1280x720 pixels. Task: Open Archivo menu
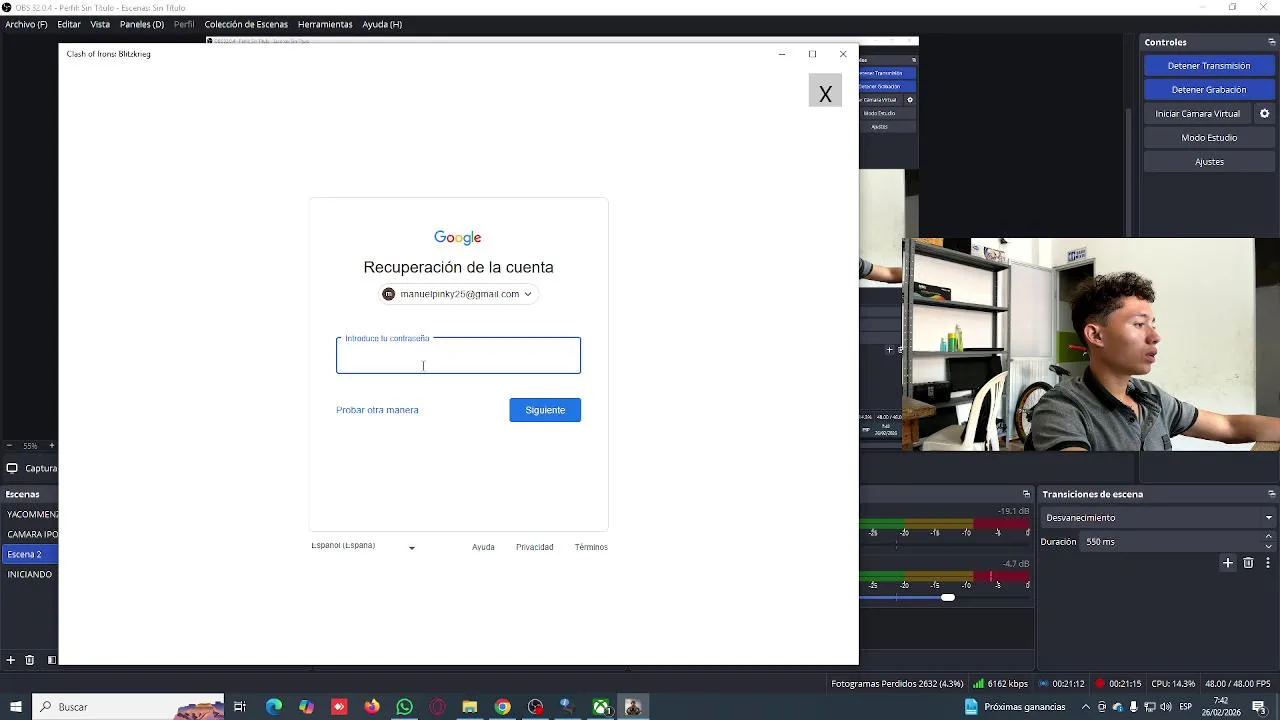pyautogui.click(x=26, y=24)
